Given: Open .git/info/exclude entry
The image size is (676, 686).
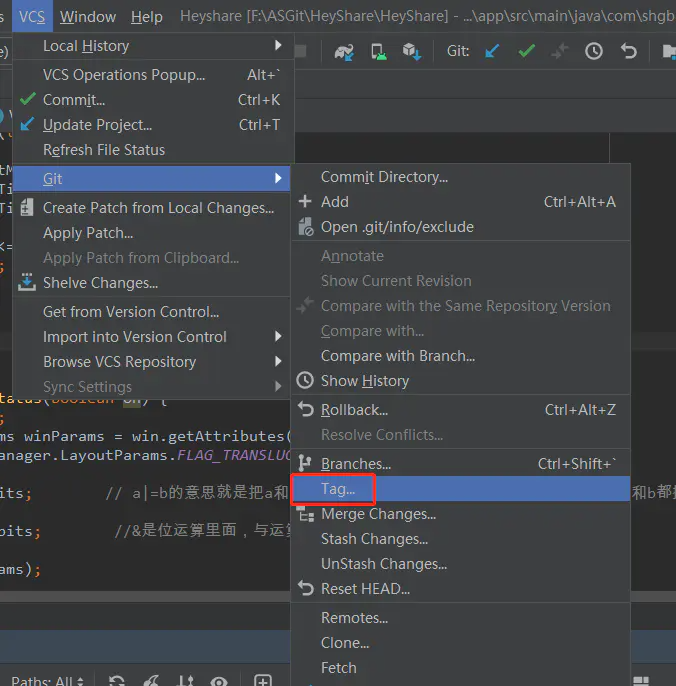Looking at the screenshot, I should pyautogui.click(x=461, y=227).
